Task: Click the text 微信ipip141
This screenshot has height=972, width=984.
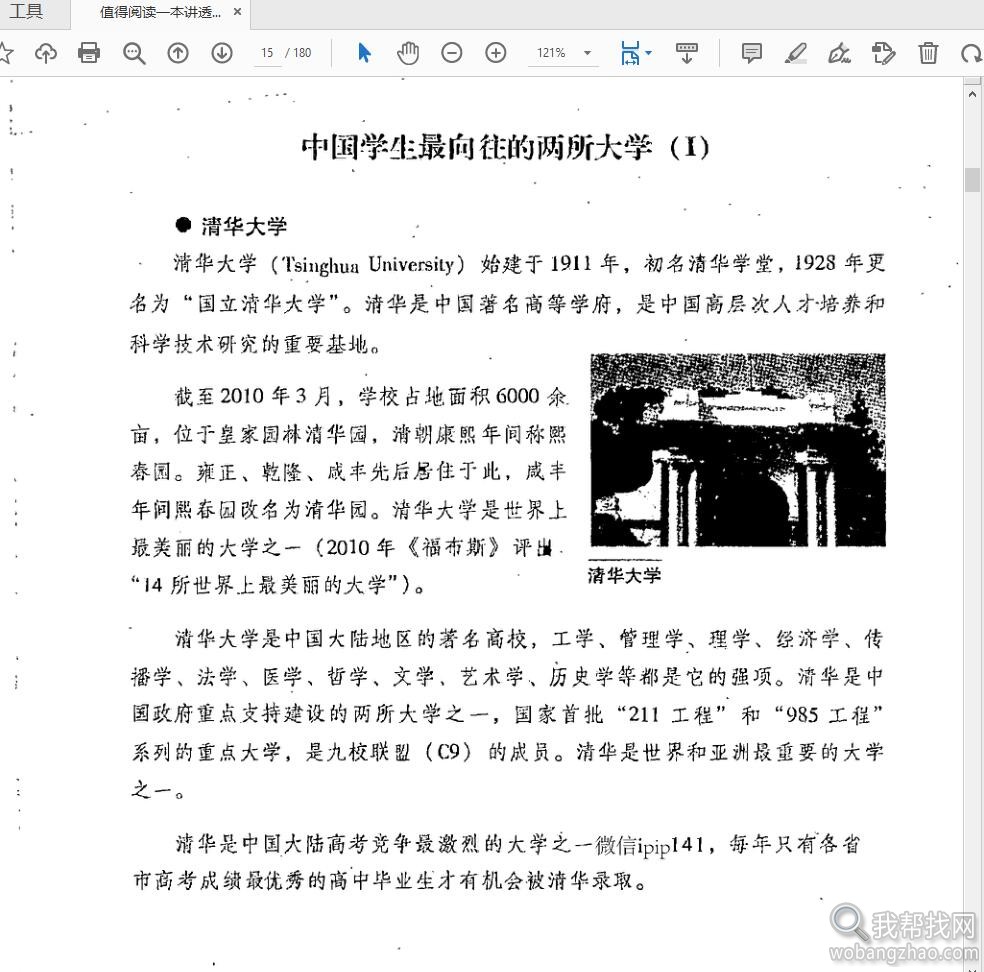Action: (x=650, y=846)
